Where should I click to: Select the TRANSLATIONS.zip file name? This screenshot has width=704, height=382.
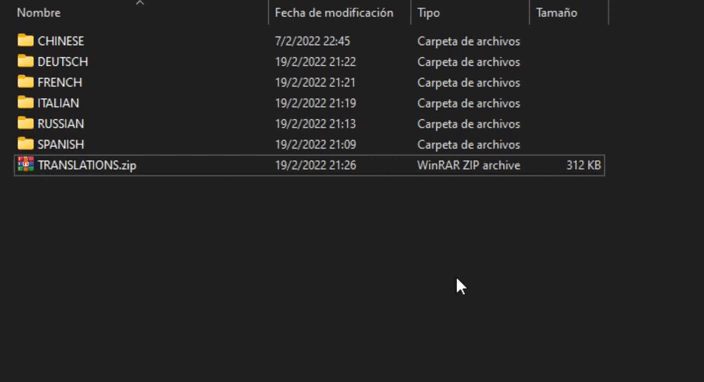87,165
